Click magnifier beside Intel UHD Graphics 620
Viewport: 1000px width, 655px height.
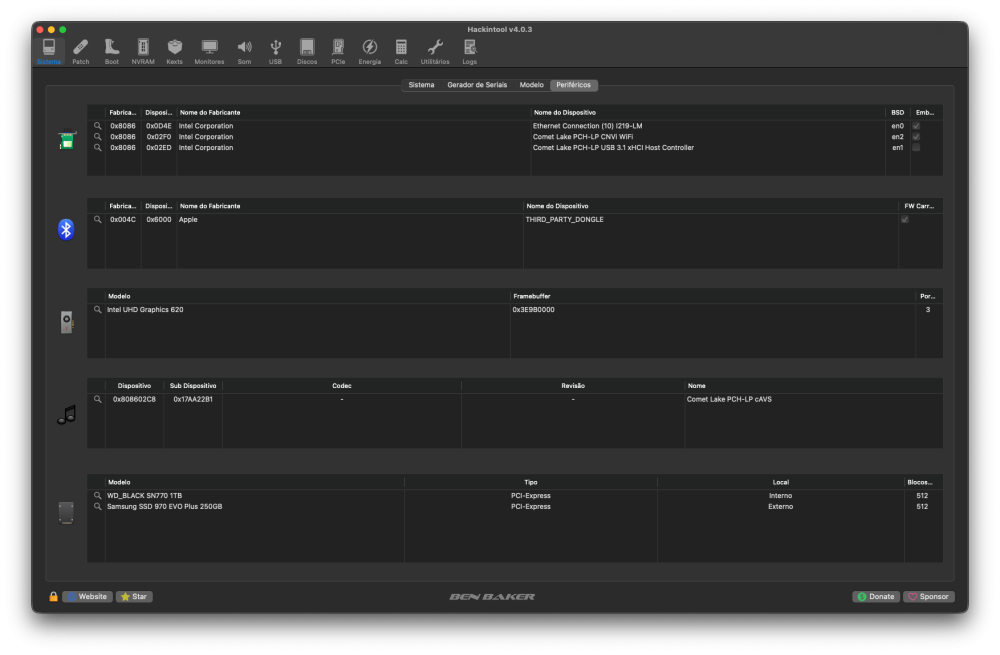click(x=98, y=309)
